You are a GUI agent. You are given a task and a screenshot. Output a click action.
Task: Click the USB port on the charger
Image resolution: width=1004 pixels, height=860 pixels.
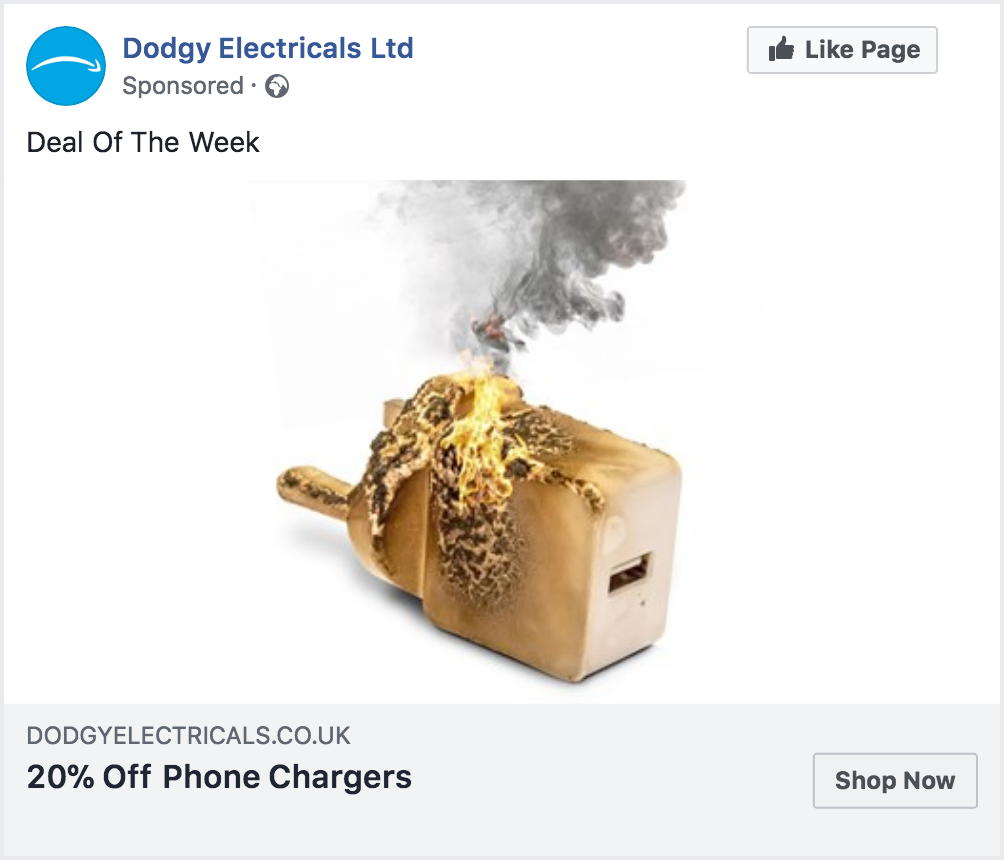628,572
